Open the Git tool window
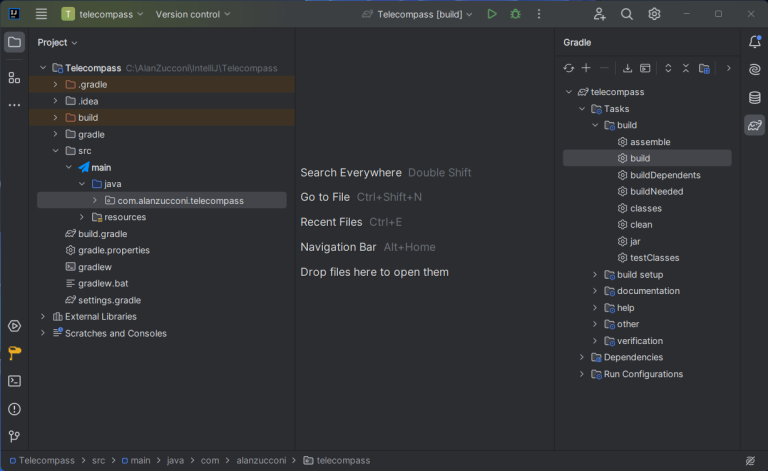768x471 pixels. [x=14, y=436]
